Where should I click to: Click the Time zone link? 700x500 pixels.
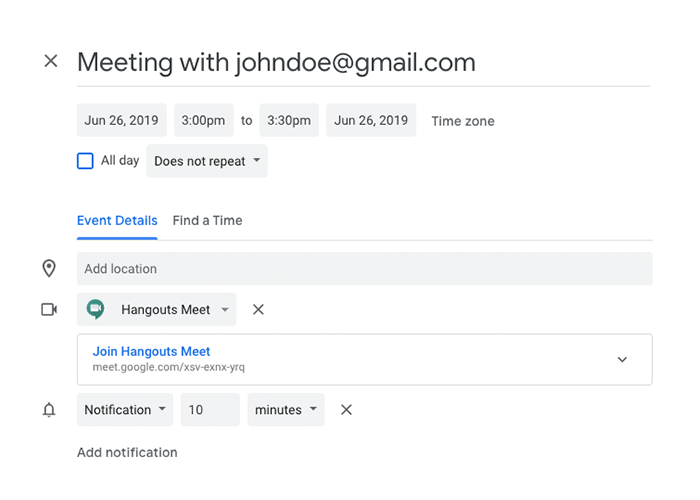[x=463, y=122]
